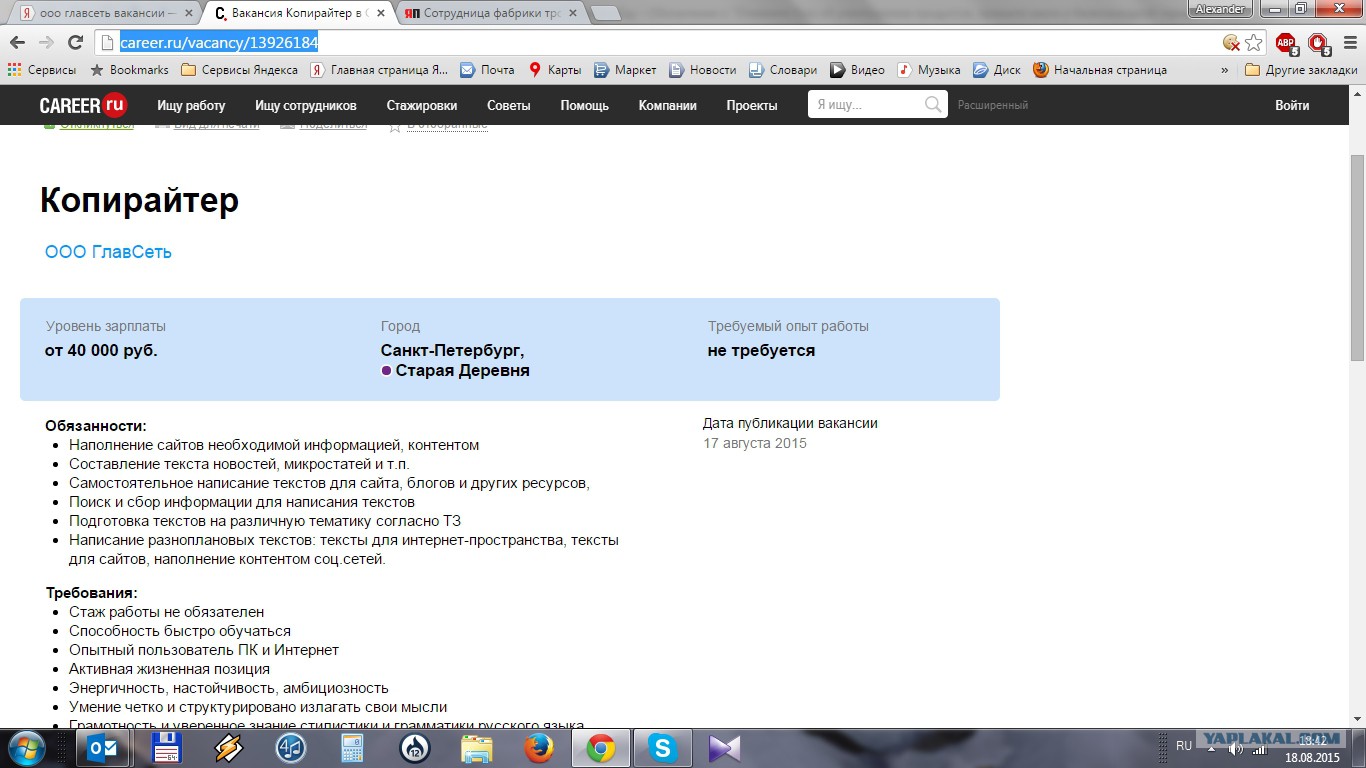This screenshot has height=768, width=1366.
Task: Open the Начальная страница Firefox bookmark
Action: coord(1100,70)
